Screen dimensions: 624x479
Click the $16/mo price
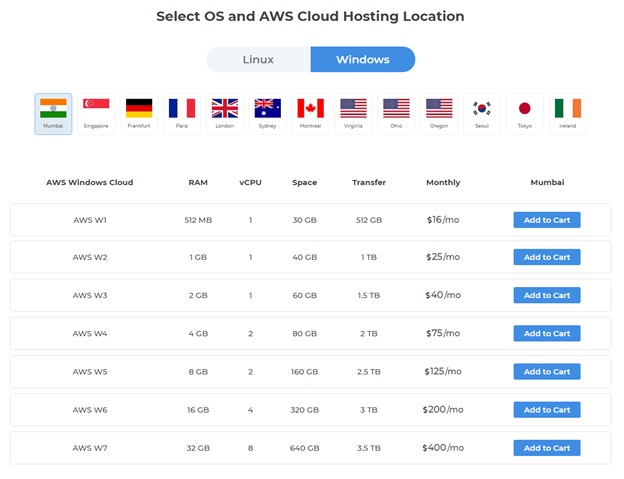pyautogui.click(x=443, y=220)
